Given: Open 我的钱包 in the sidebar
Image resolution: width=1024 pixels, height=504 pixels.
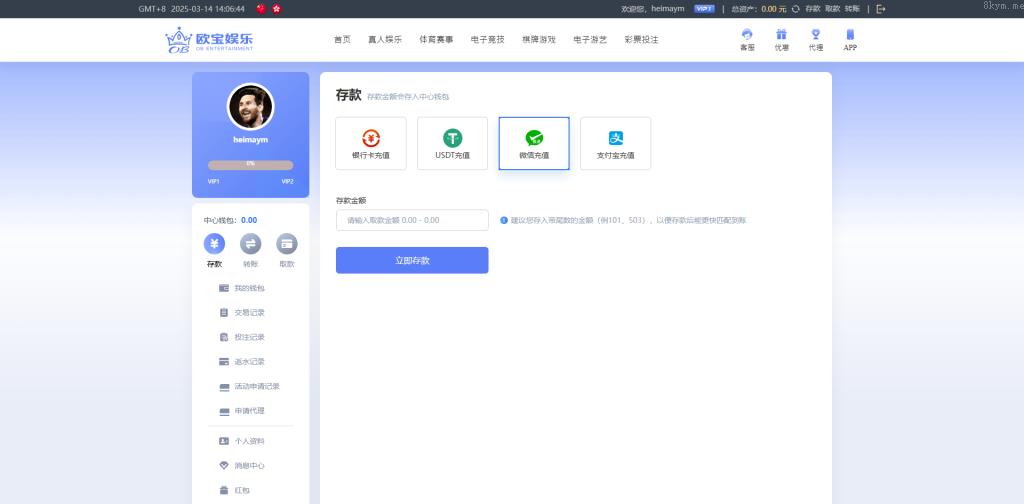Looking at the screenshot, I should (x=249, y=288).
